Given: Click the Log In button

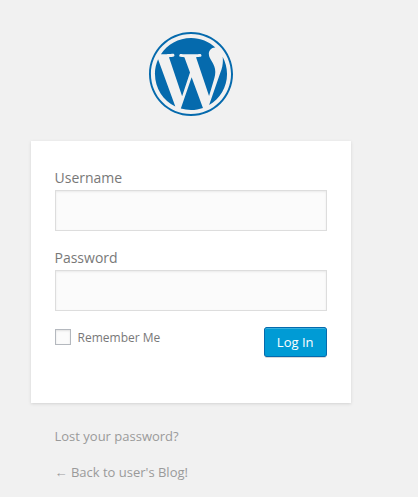Looking at the screenshot, I should pos(295,342).
